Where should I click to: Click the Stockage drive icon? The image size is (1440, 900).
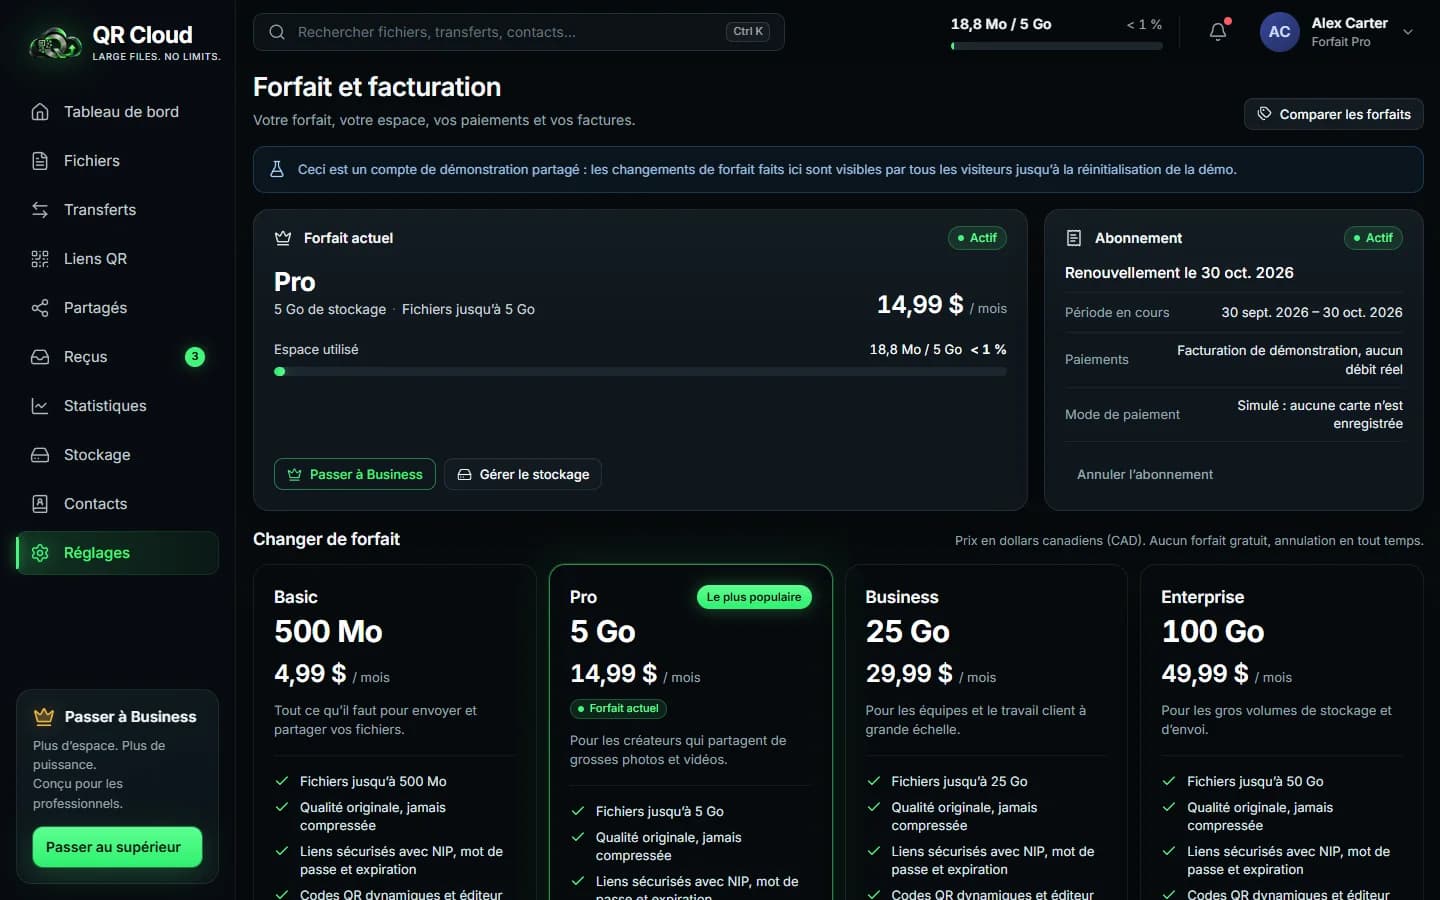40,455
